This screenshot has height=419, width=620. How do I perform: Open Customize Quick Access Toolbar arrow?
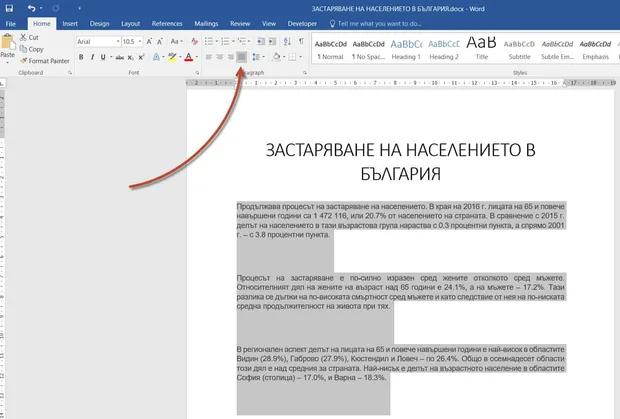click(79, 8)
